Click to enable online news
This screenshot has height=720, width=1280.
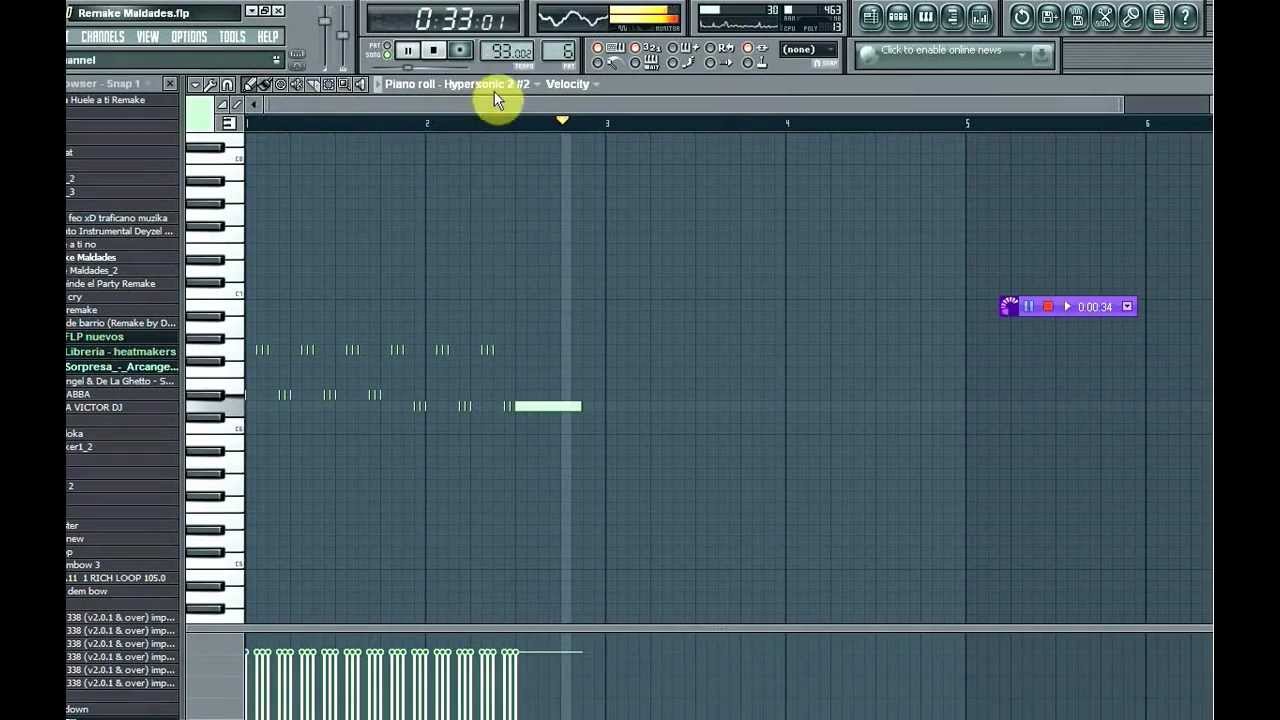[941, 50]
